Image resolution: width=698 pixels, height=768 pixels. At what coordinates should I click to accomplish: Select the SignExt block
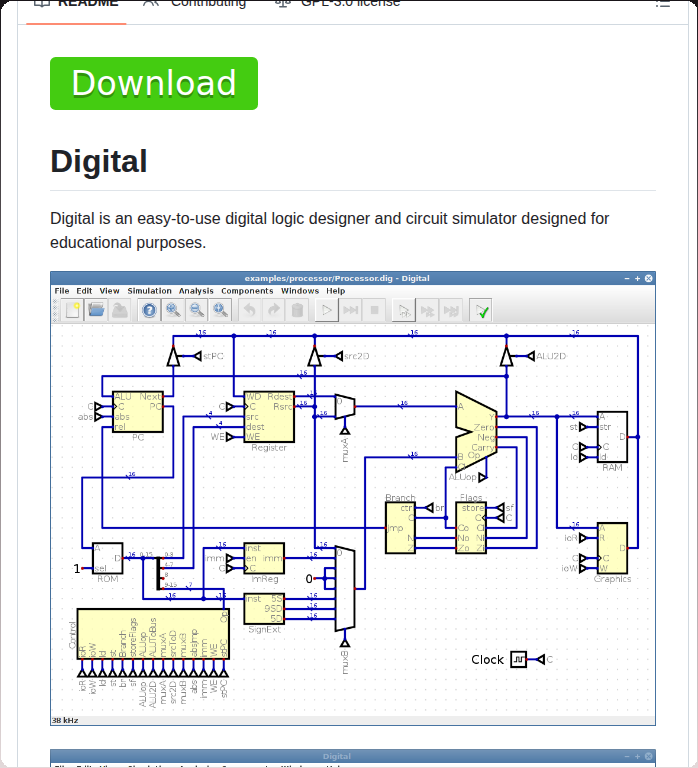[264, 609]
